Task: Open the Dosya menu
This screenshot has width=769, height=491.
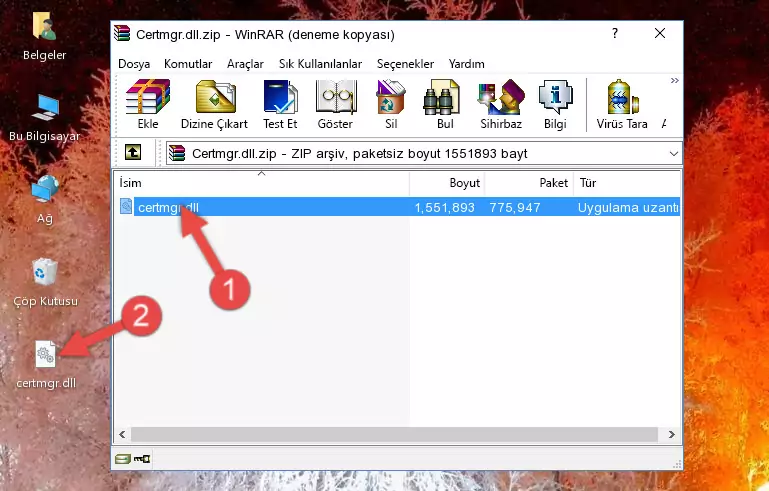Action: coord(134,64)
